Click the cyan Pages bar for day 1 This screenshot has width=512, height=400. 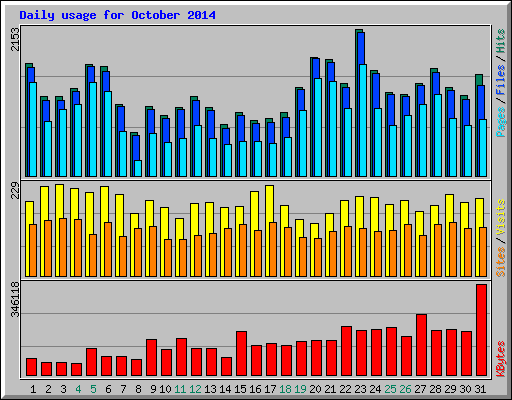33,129
